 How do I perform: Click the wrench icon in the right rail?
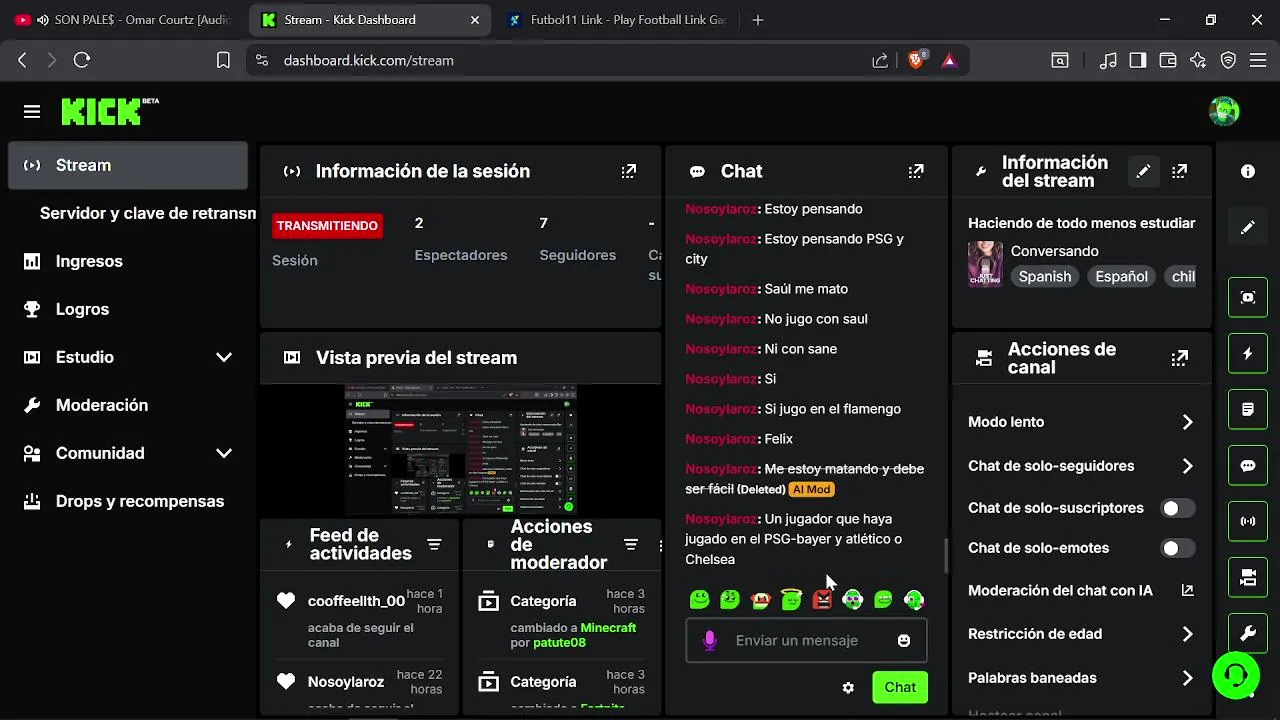click(x=1247, y=633)
